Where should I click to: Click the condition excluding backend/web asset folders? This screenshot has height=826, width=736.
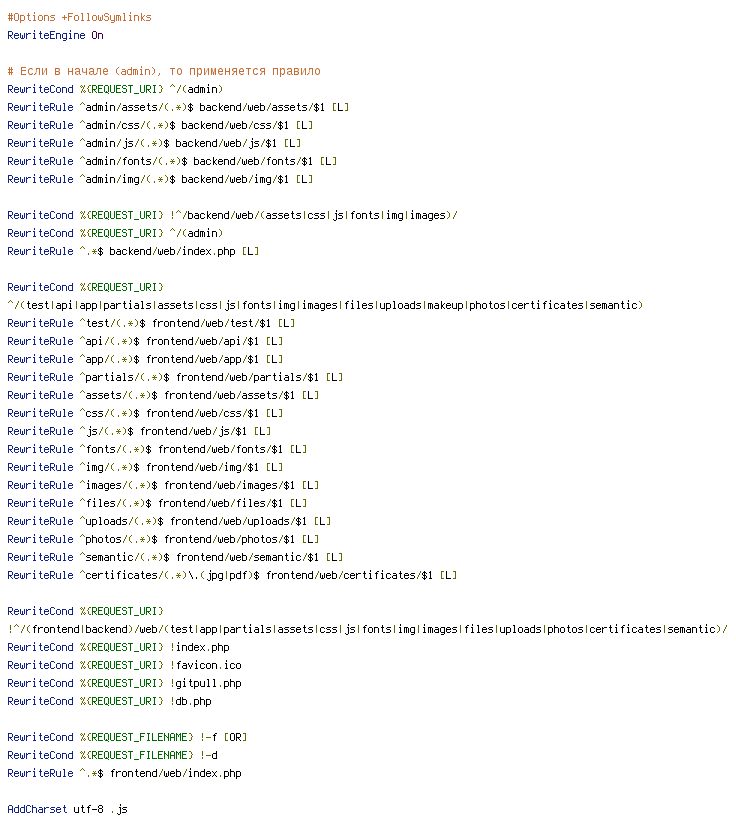point(232,215)
